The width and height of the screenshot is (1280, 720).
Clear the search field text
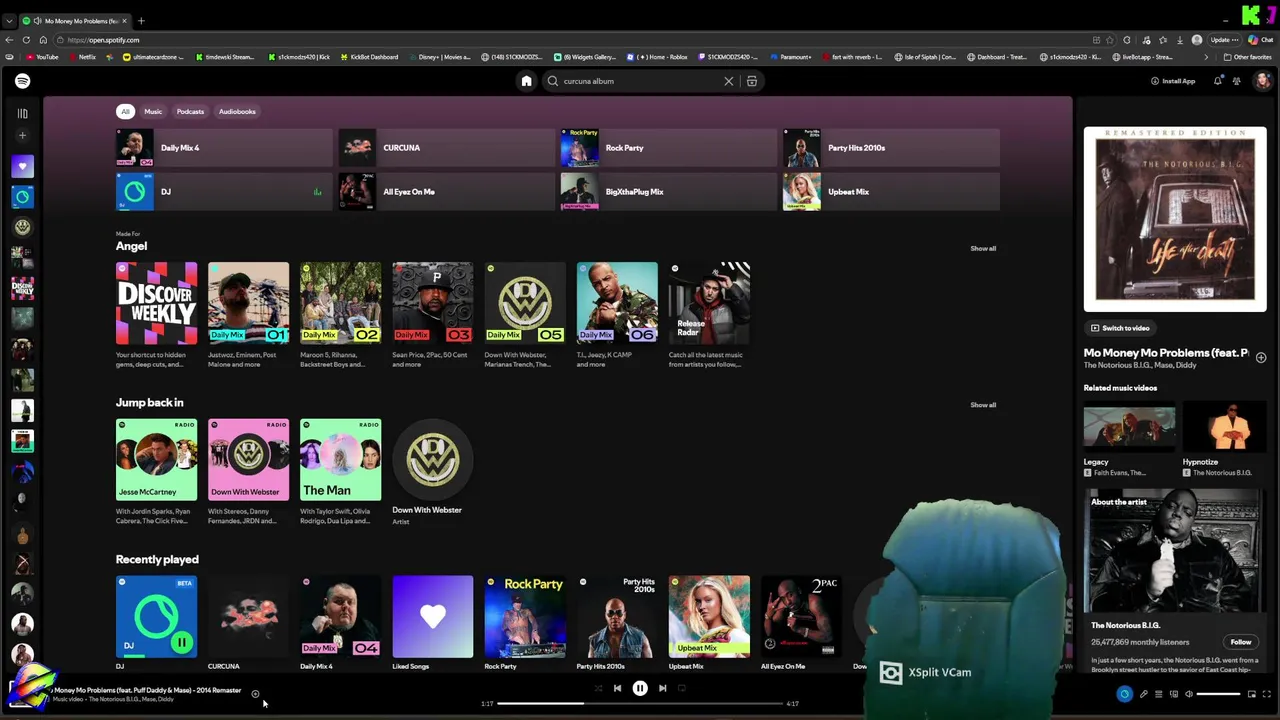728,81
